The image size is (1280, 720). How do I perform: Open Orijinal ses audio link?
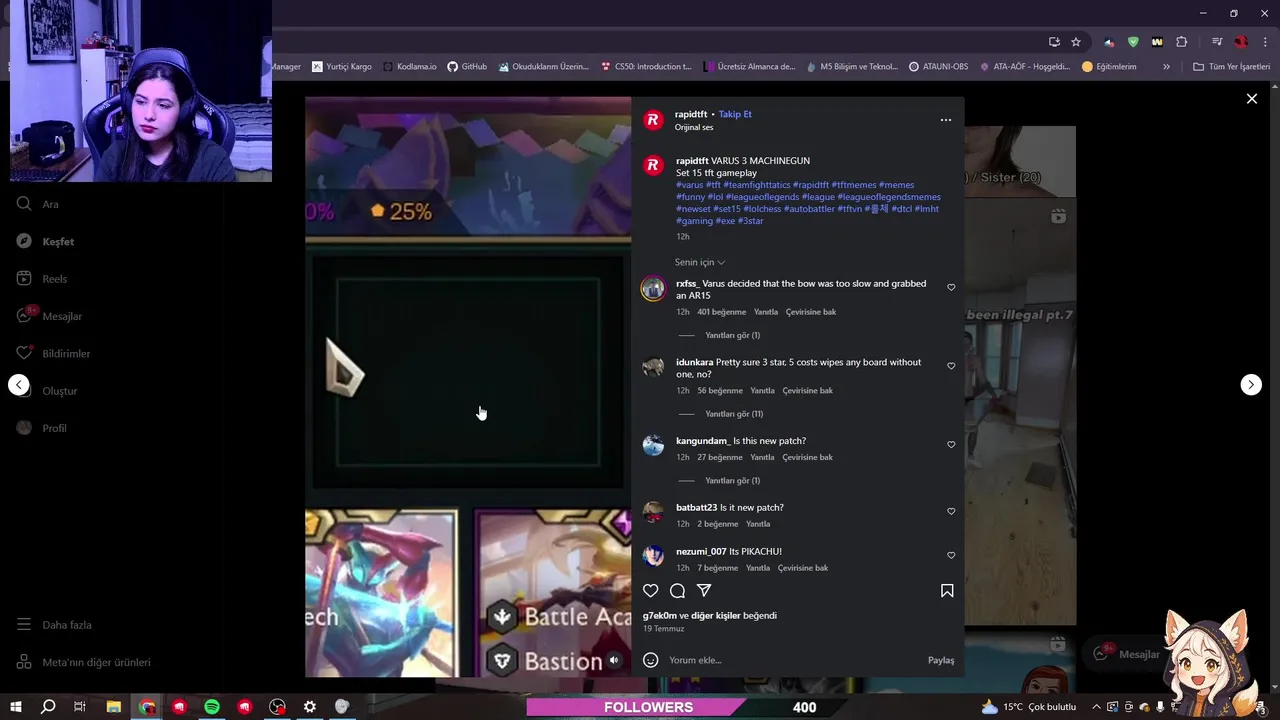694,127
